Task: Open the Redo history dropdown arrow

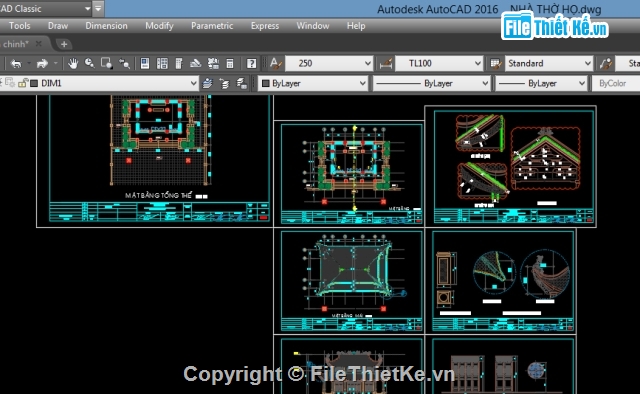Action: tap(55, 63)
